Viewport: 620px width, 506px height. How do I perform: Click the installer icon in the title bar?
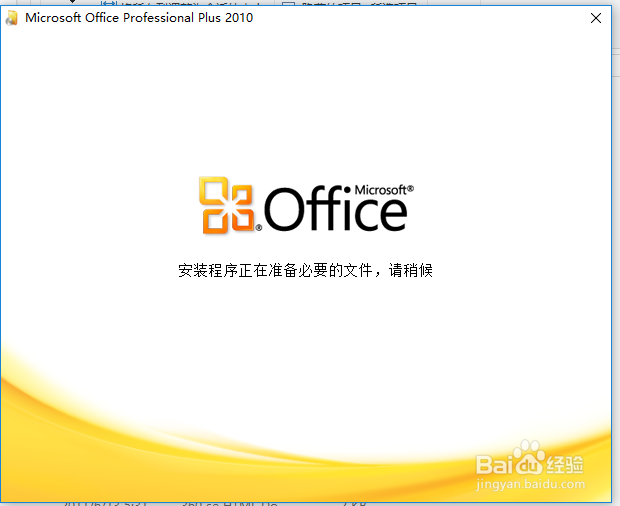click(12, 18)
